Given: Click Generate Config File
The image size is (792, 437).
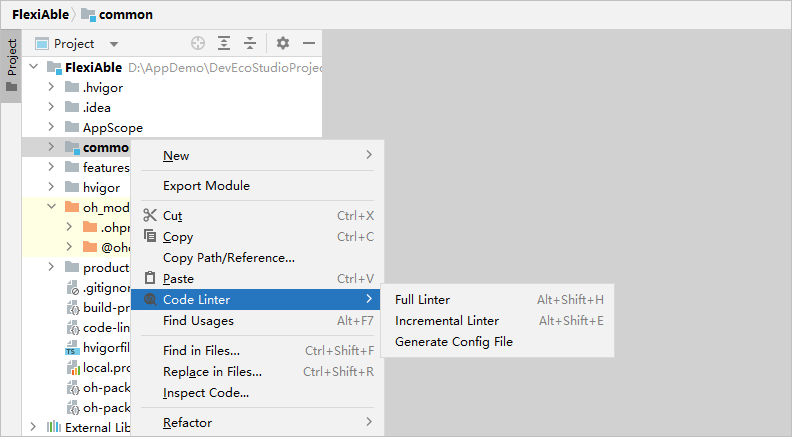Looking at the screenshot, I should 453,342.
